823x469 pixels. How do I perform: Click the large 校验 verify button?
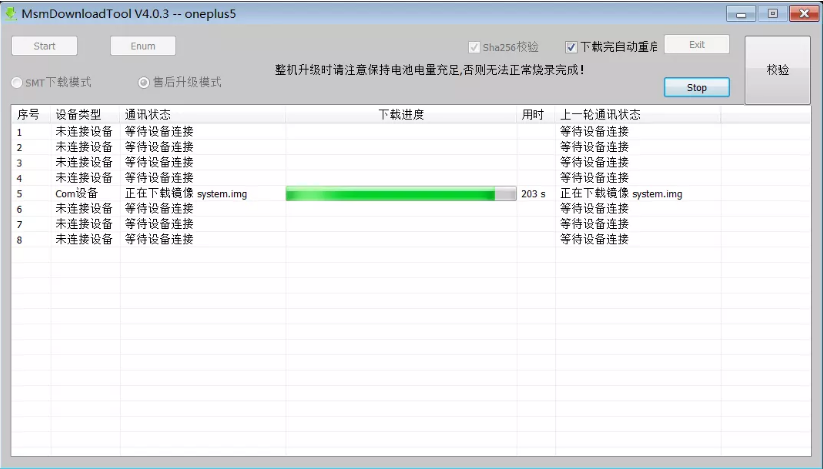click(777, 70)
